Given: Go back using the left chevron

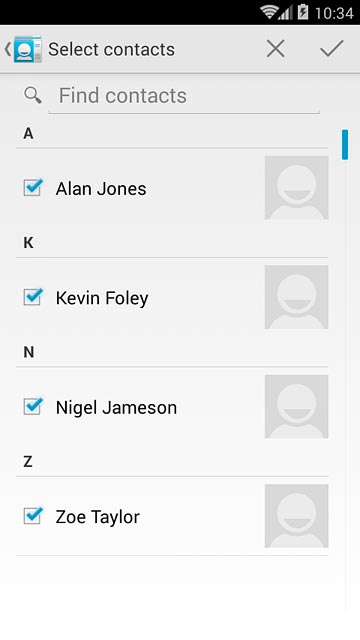Looking at the screenshot, I should pyautogui.click(x=7, y=49).
